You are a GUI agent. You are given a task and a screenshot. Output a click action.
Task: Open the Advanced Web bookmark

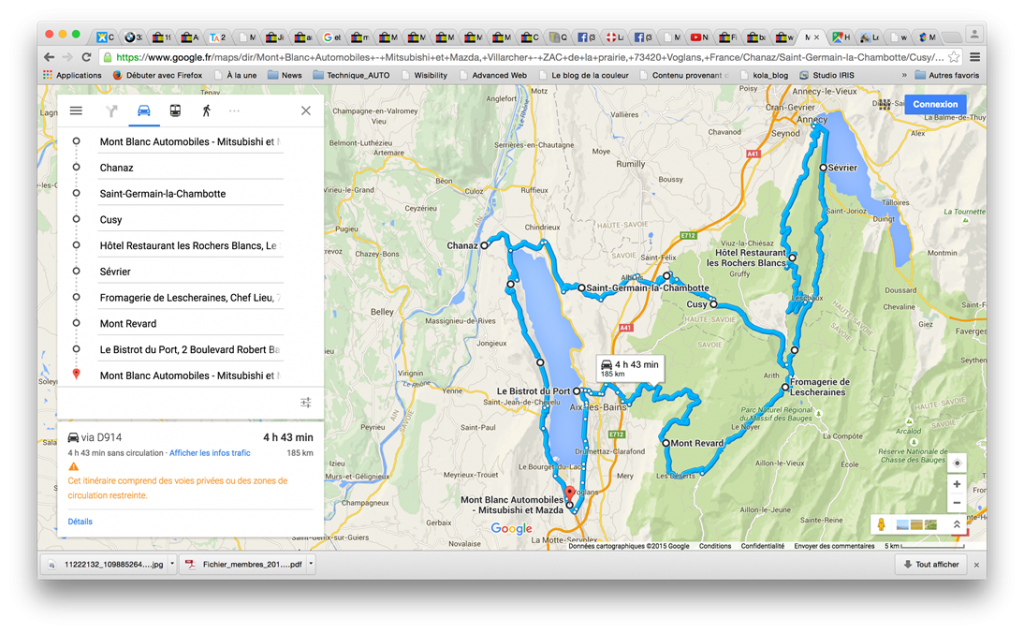(x=493, y=75)
